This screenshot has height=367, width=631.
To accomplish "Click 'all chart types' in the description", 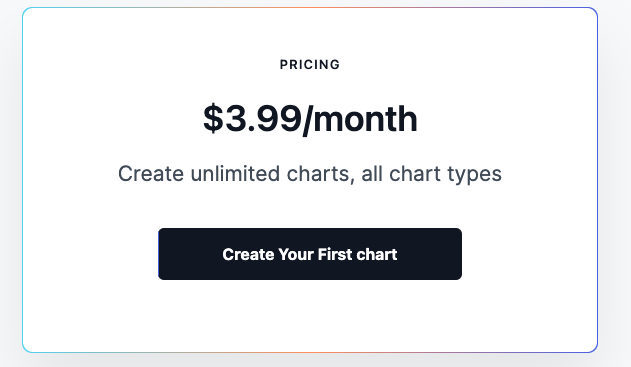I will coord(431,174).
